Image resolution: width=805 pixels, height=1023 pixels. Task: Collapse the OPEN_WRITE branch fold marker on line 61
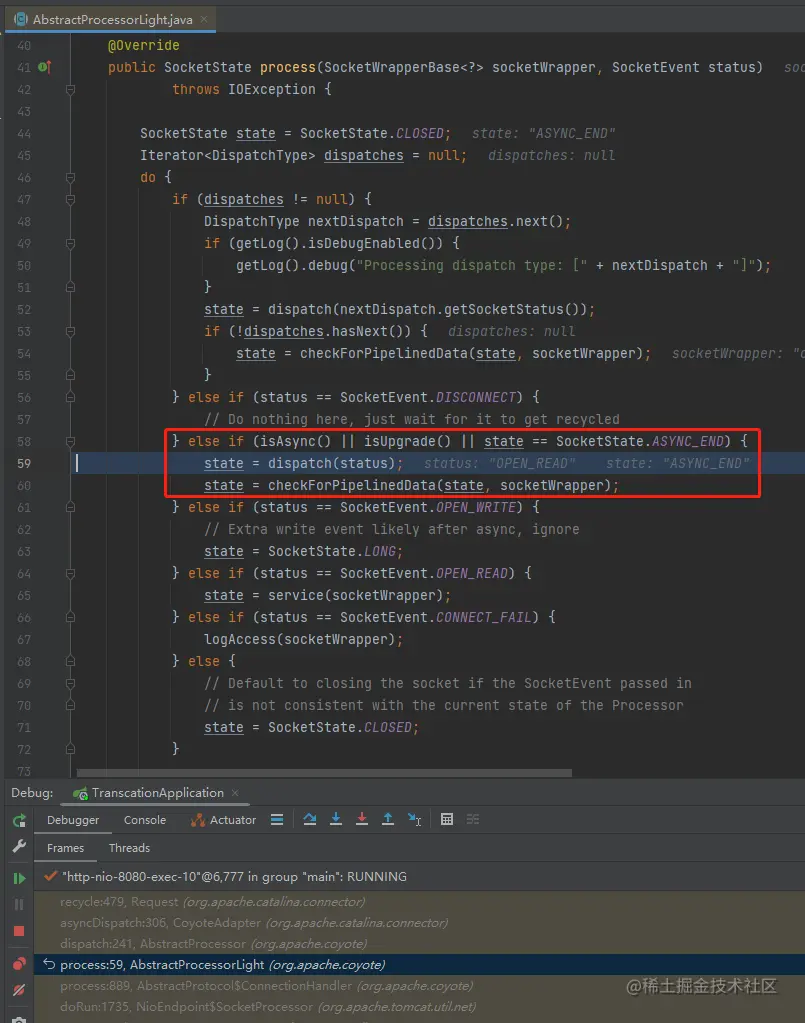pyautogui.click(x=70, y=508)
